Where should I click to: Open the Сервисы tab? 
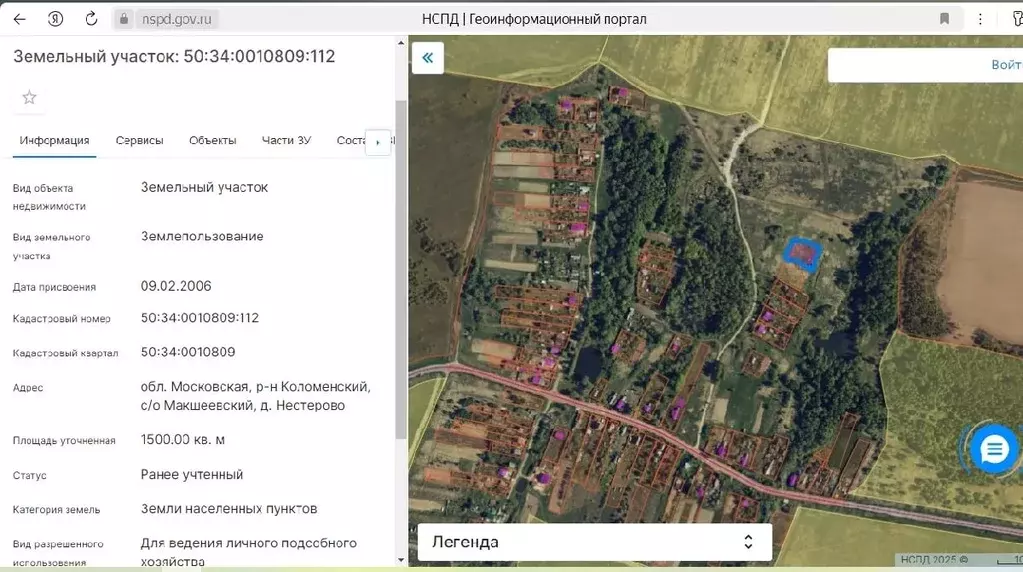139,141
